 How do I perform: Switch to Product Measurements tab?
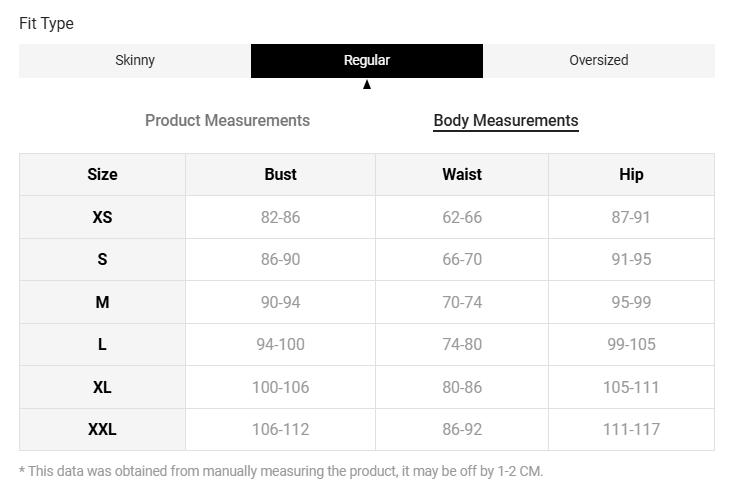[x=227, y=120]
